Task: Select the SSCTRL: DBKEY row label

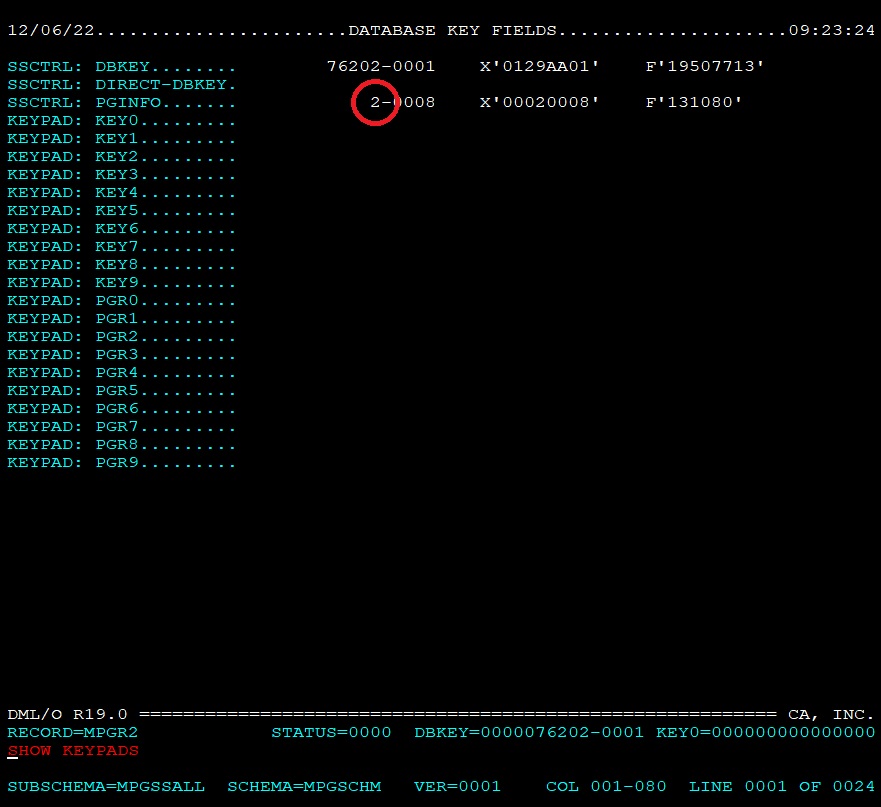Action: tap(121, 67)
